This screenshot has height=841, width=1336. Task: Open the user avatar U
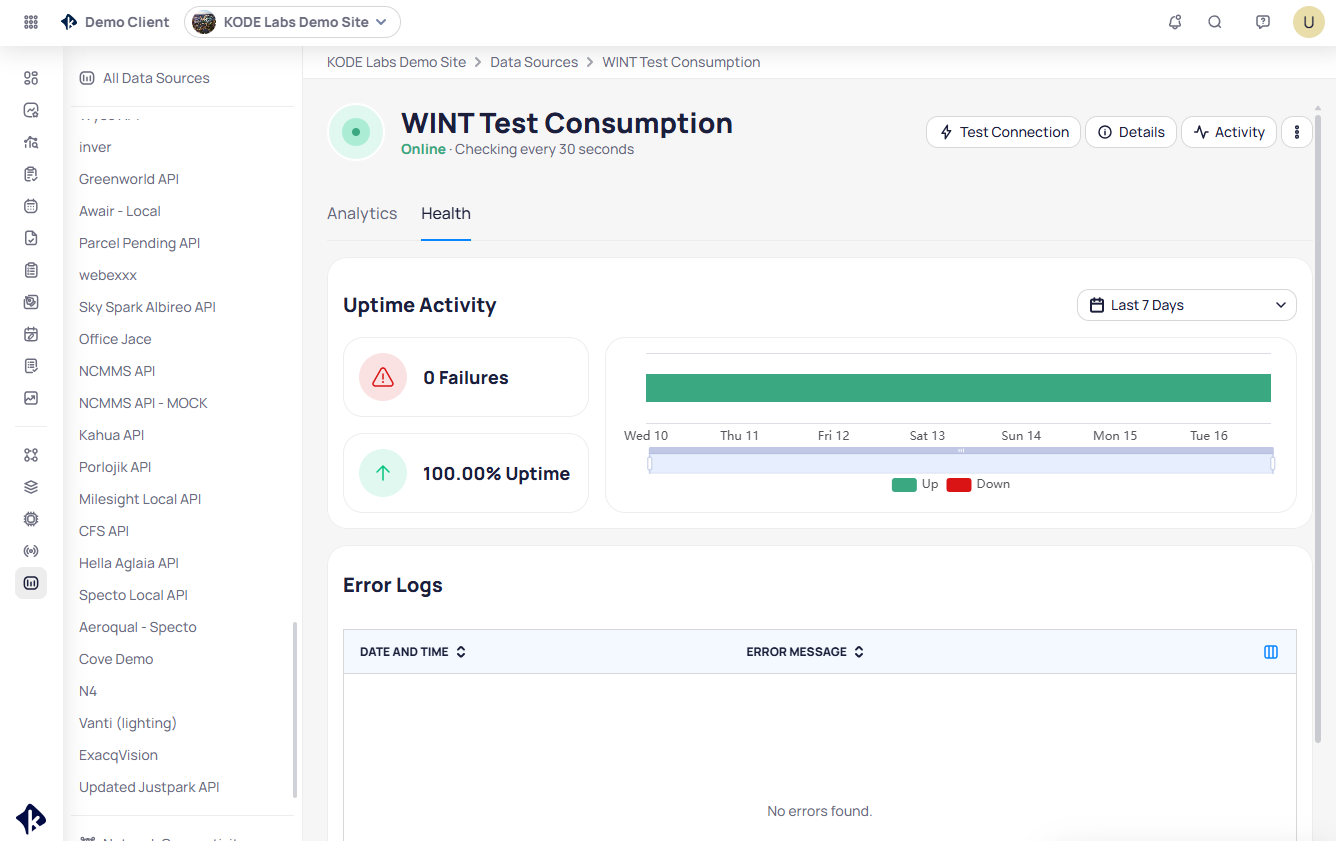1309,22
